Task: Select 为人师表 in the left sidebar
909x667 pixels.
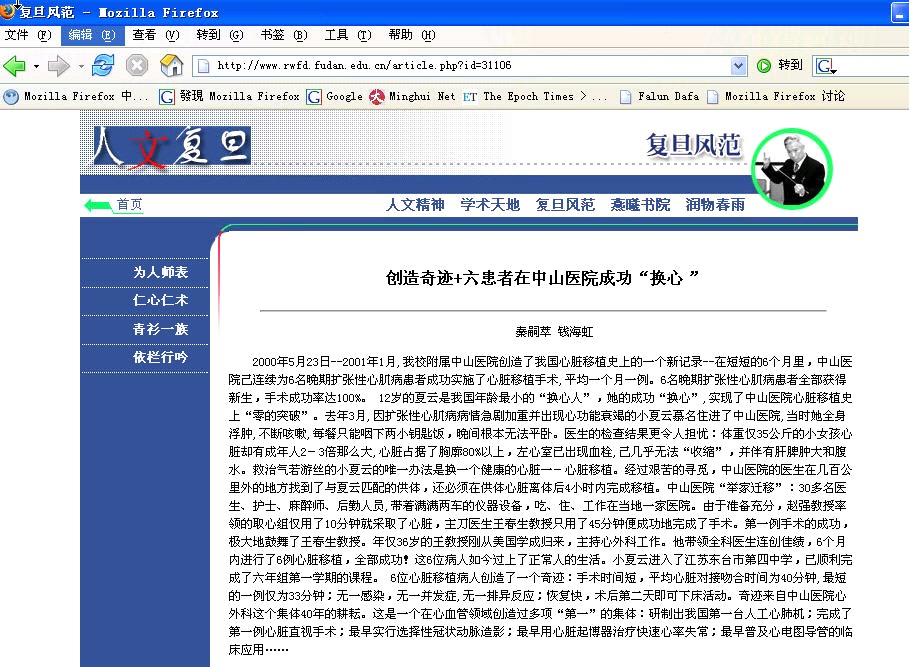Action: 160,272
